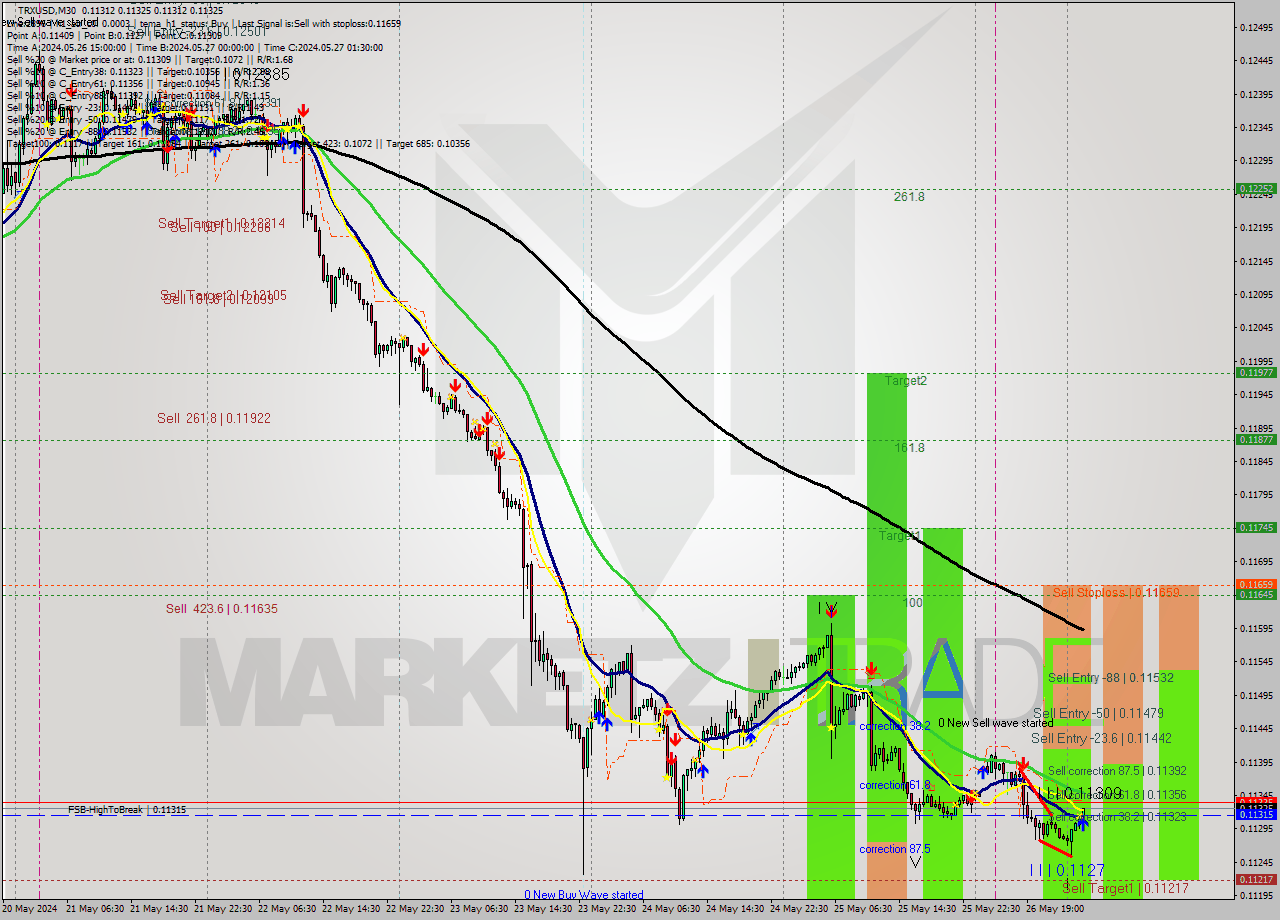This screenshot has width=1280, height=920.
Task: Click green price tag 0.11977 on axis
Action: (x=1256, y=372)
